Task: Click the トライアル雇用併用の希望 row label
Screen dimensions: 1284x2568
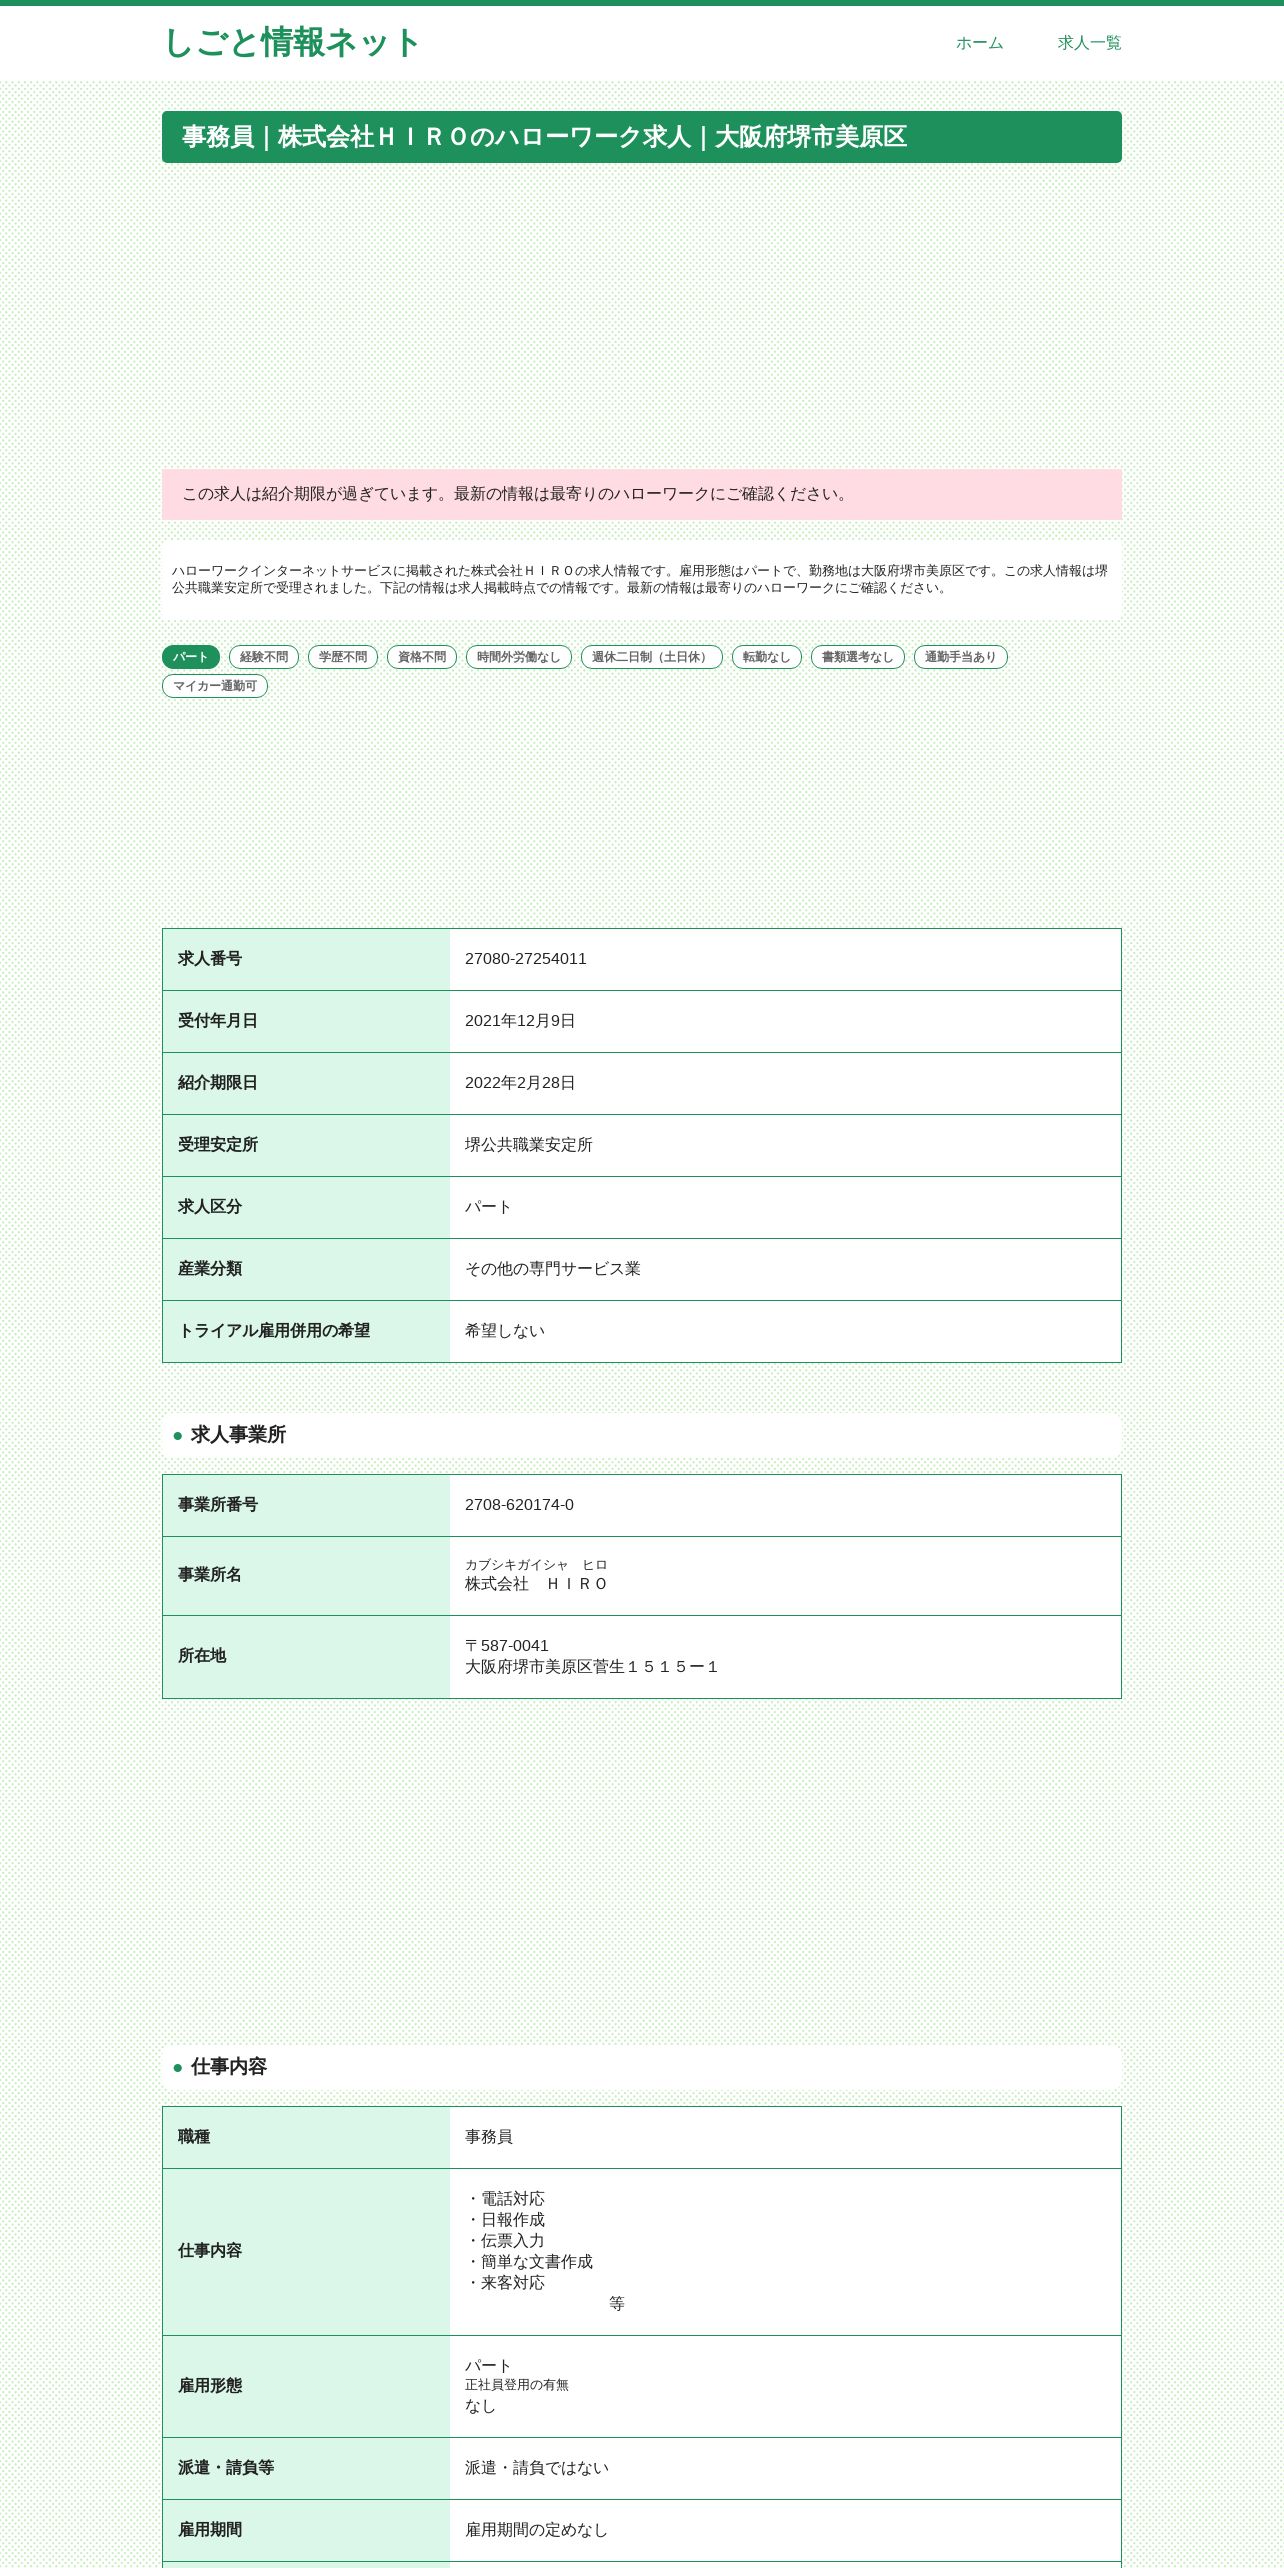Action: tap(274, 1331)
